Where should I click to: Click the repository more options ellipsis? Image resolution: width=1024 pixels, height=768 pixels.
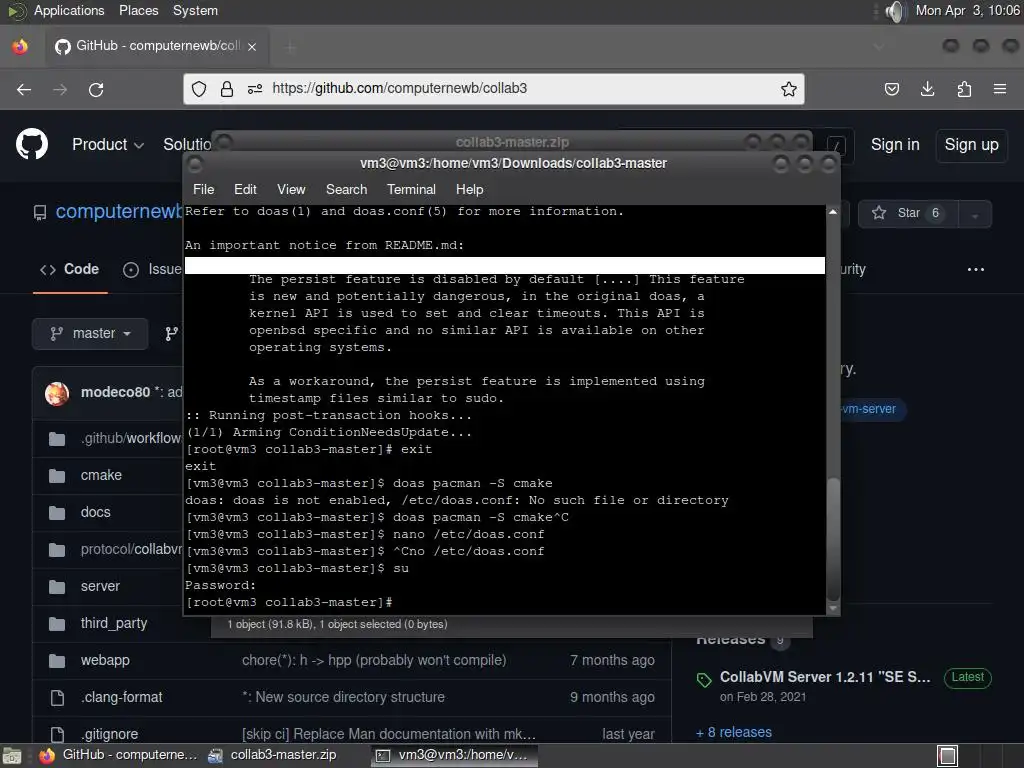tap(976, 270)
